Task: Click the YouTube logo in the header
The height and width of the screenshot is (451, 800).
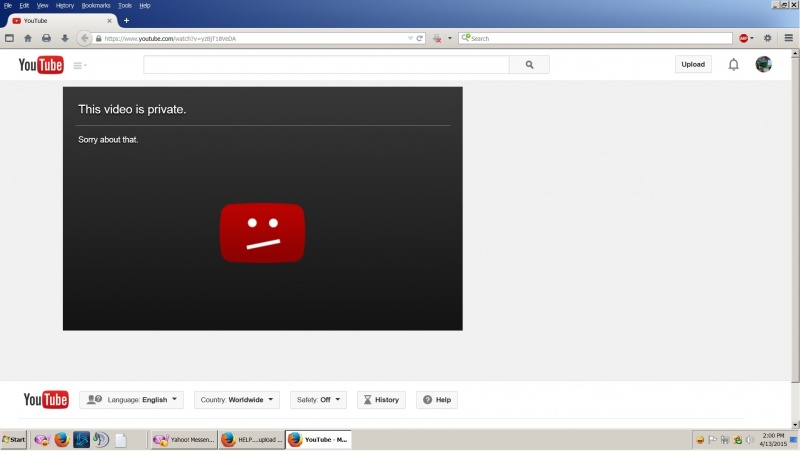Action: tap(41, 65)
